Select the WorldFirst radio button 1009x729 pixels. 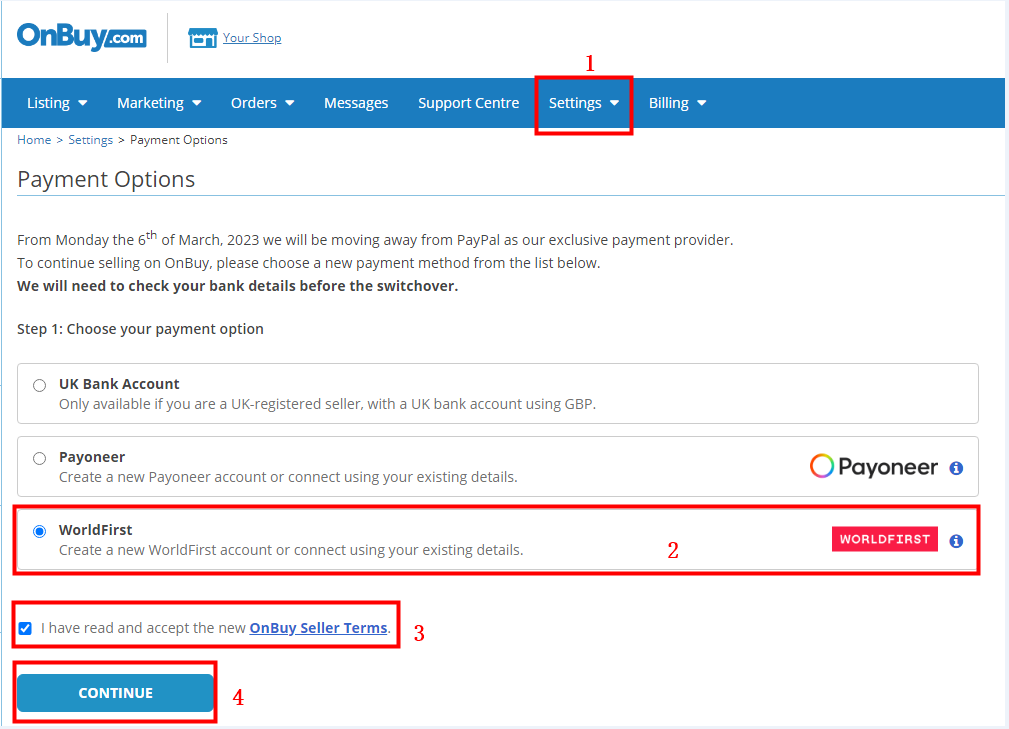click(x=39, y=531)
